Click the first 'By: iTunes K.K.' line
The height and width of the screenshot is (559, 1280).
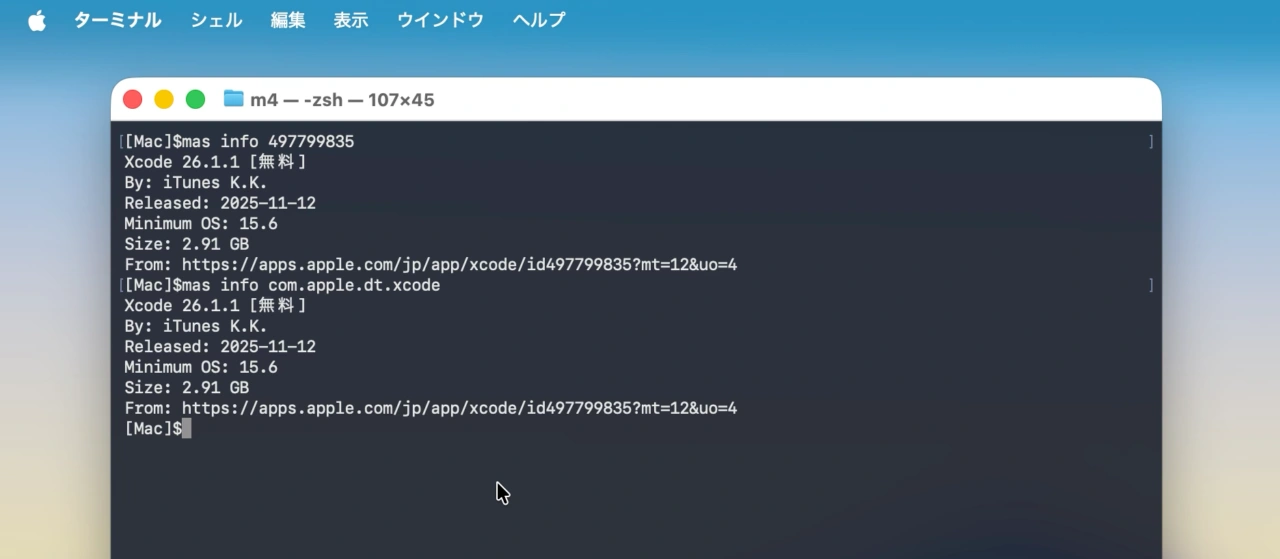coord(196,183)
